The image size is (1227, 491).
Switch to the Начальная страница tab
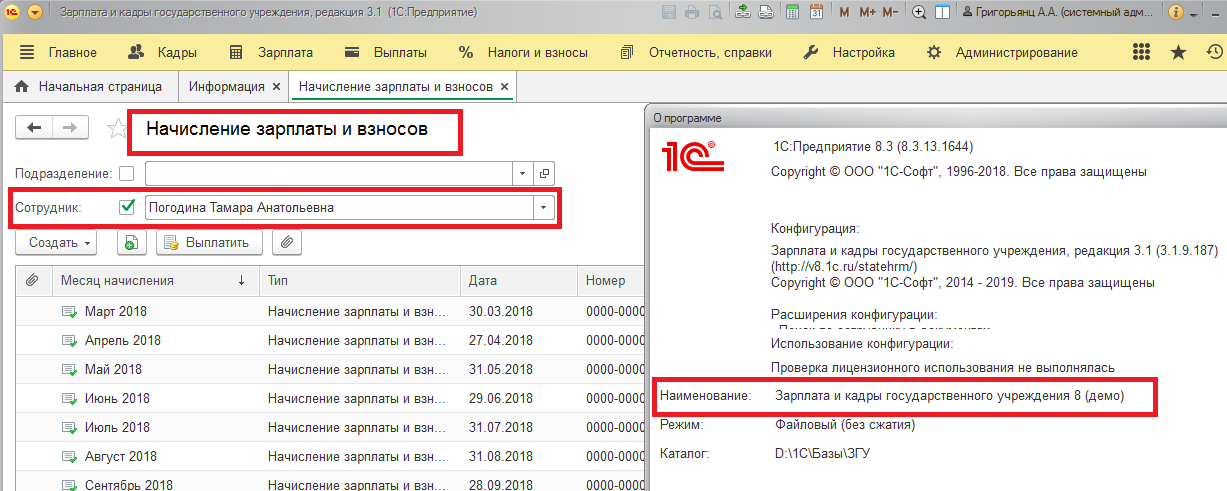[x=89, y=87]
